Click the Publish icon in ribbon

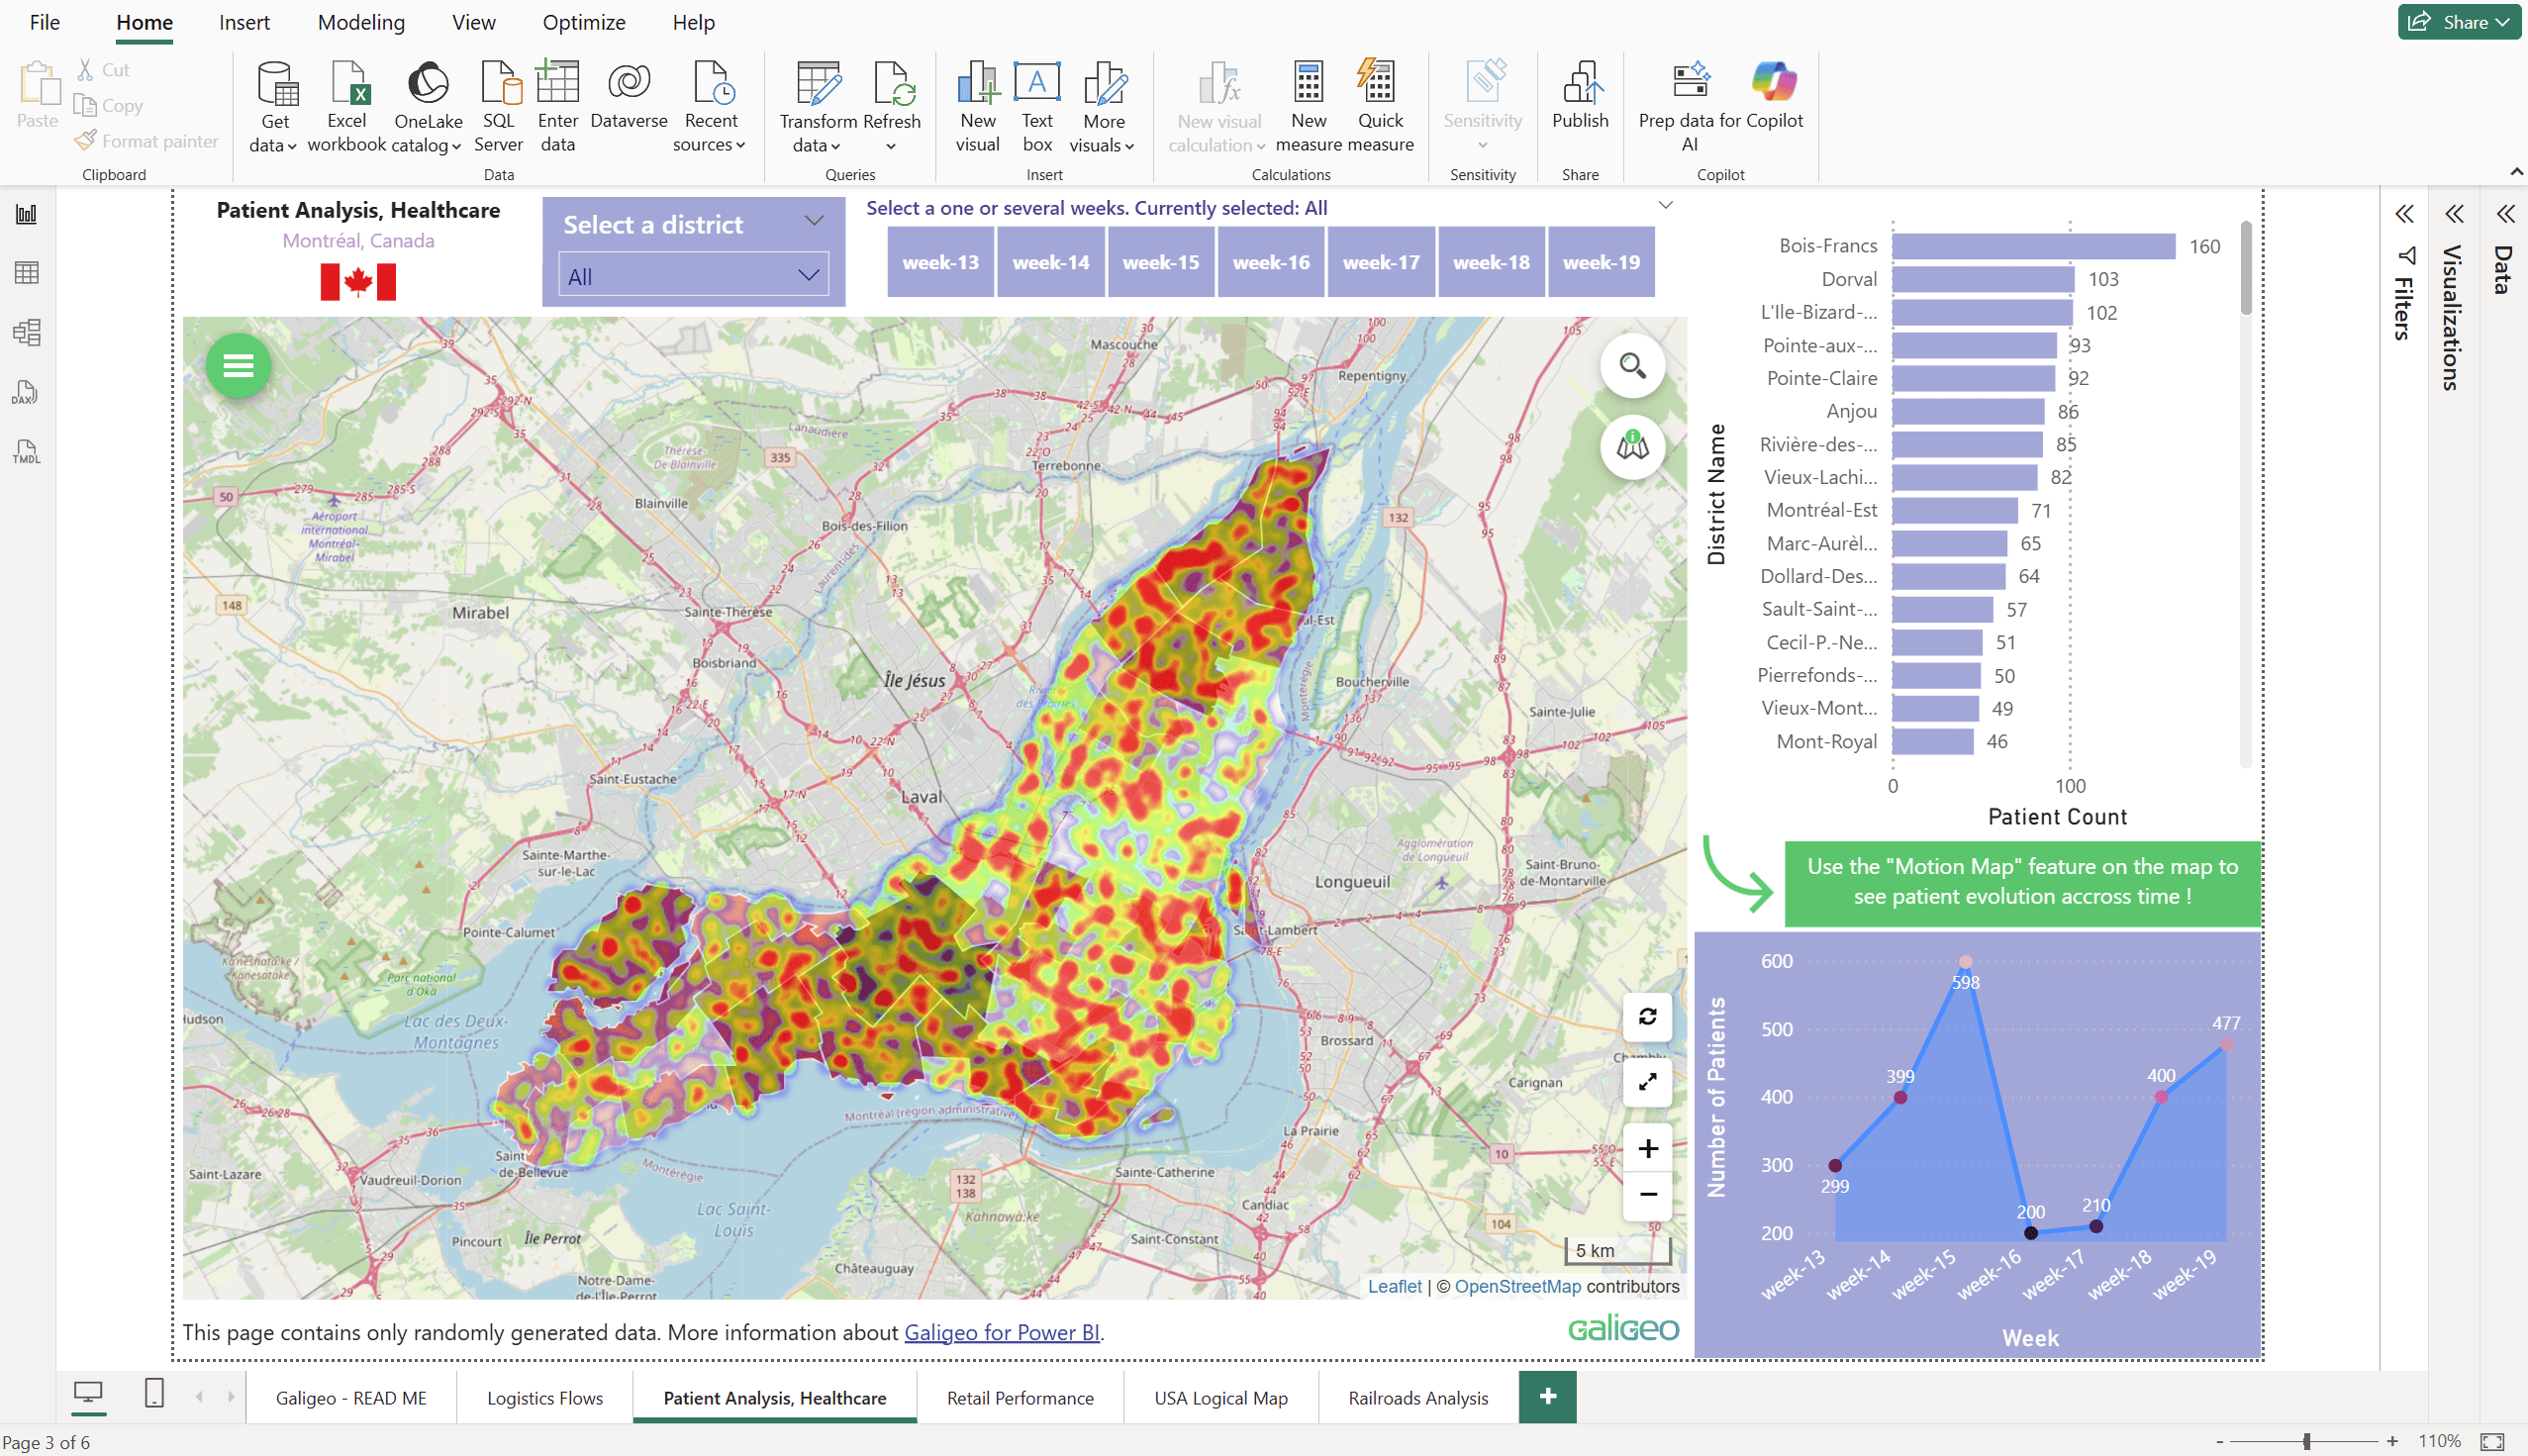(1580, 84)
